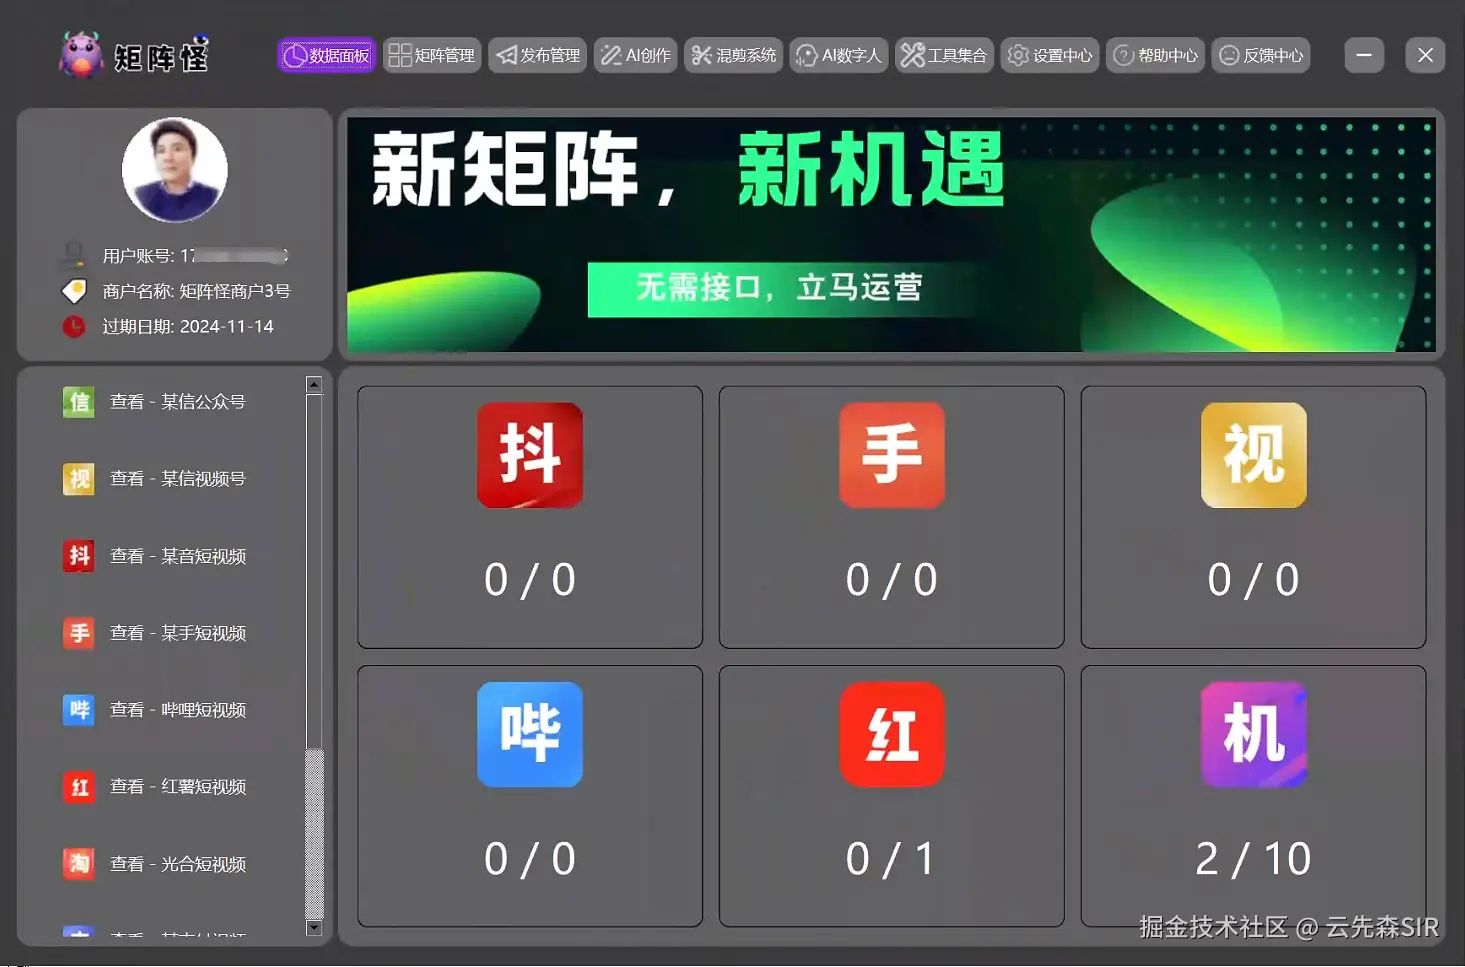Click the 淘 icon in the sidebar
Viewport: 1465px width, 967px height.
pyautogui.click(x=78, y=864)
